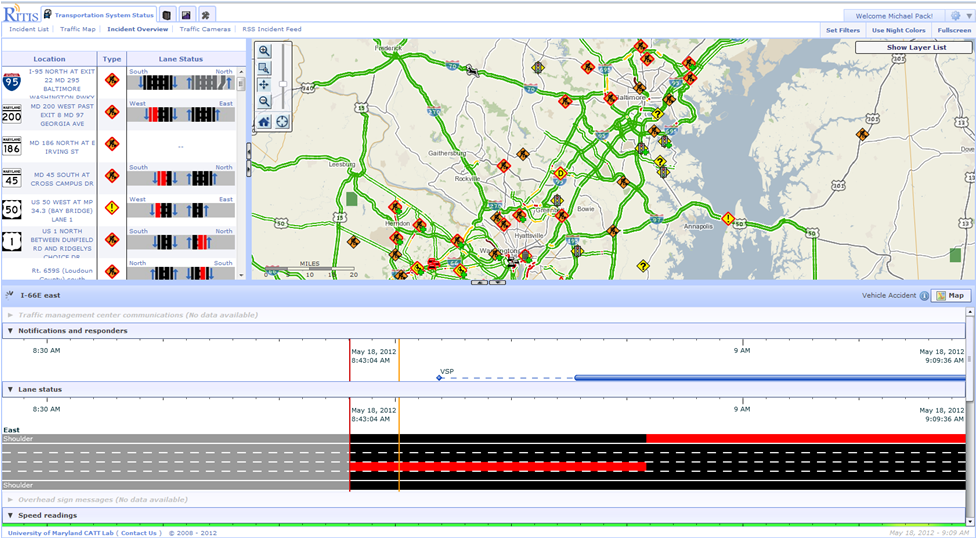This screenshot has height=539, width=977.
Task: Open the Incident List tab
Action: coord(29,29)
